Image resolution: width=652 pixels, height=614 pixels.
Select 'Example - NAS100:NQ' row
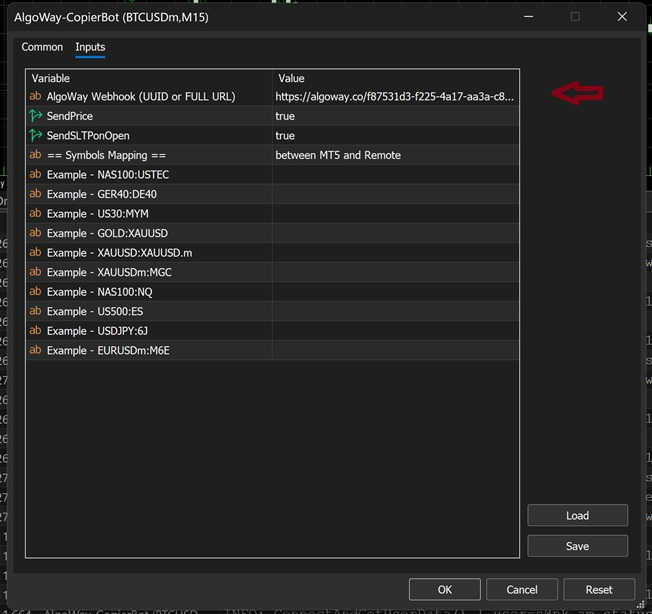(272, 292)
